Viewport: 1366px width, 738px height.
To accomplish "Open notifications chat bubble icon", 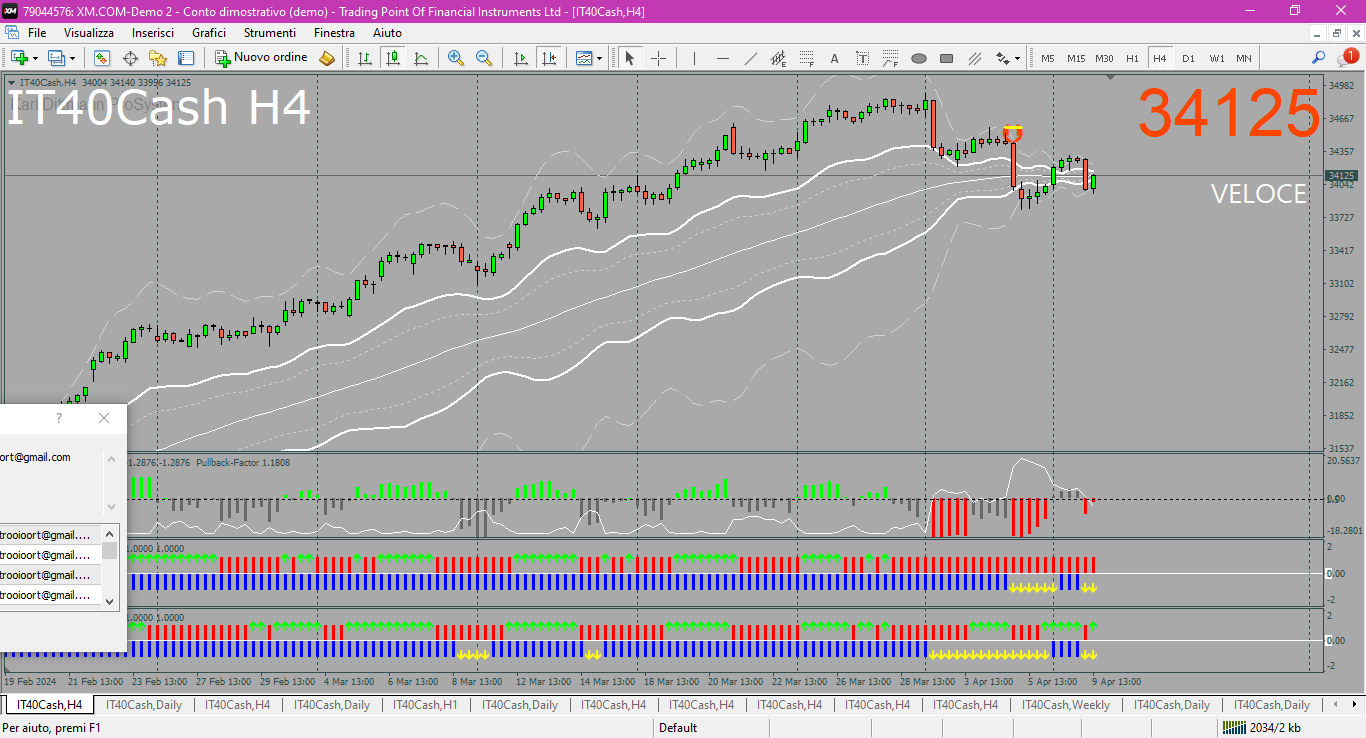I will tap(1347, 58).
